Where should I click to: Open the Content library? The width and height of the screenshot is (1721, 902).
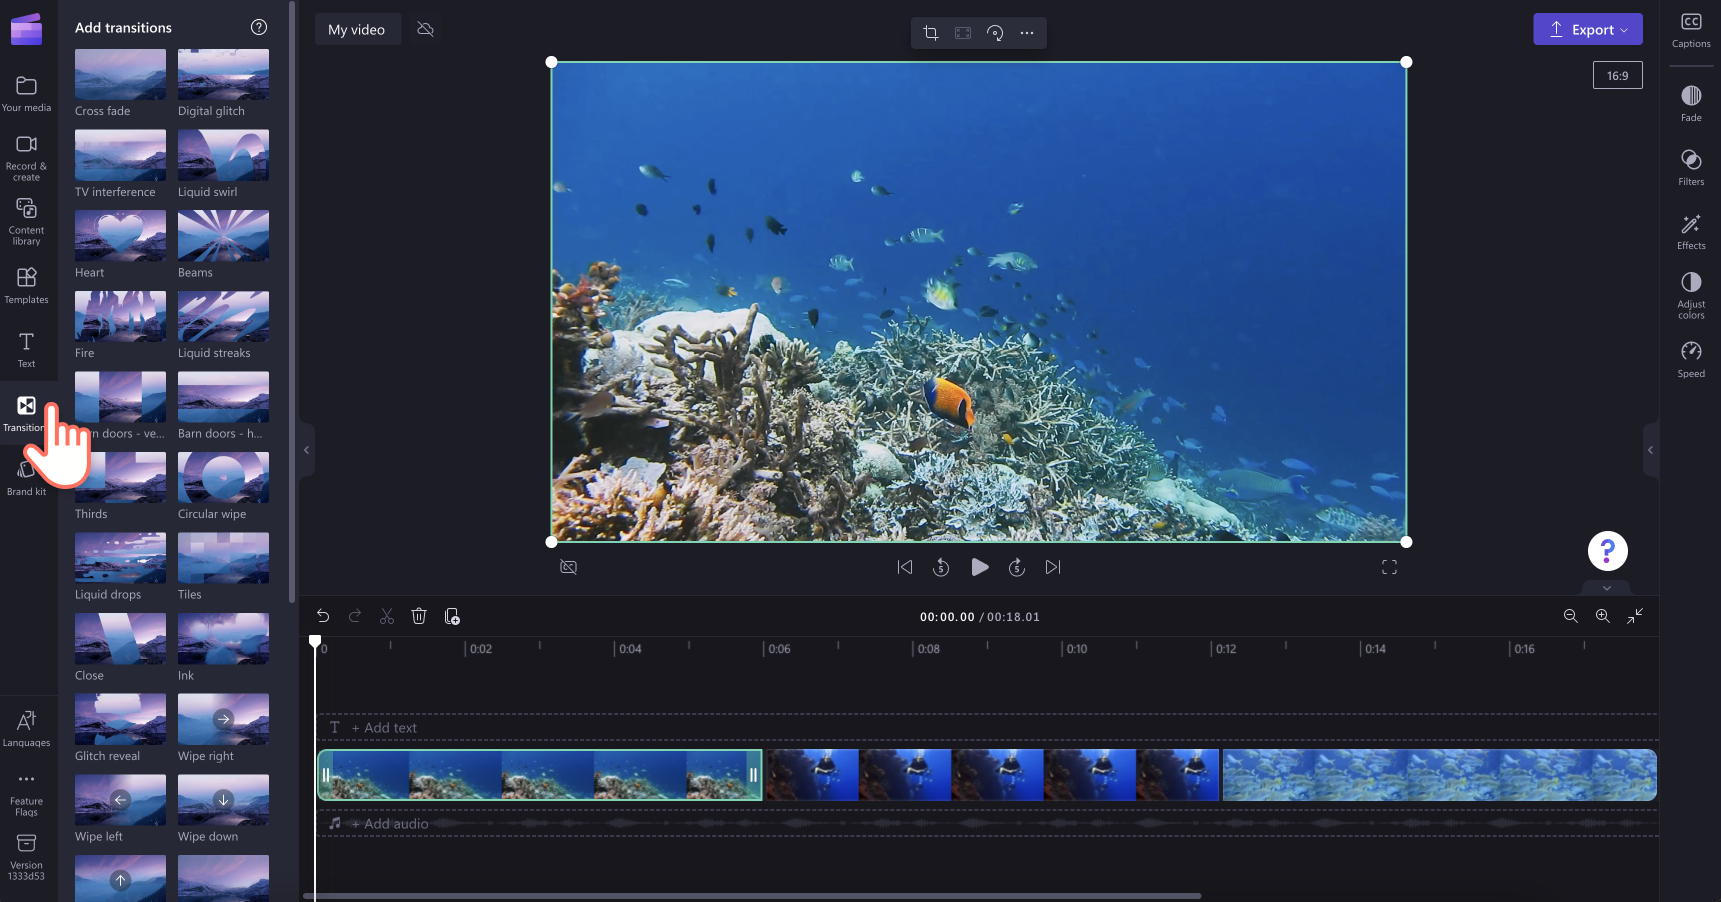[26, 221]
